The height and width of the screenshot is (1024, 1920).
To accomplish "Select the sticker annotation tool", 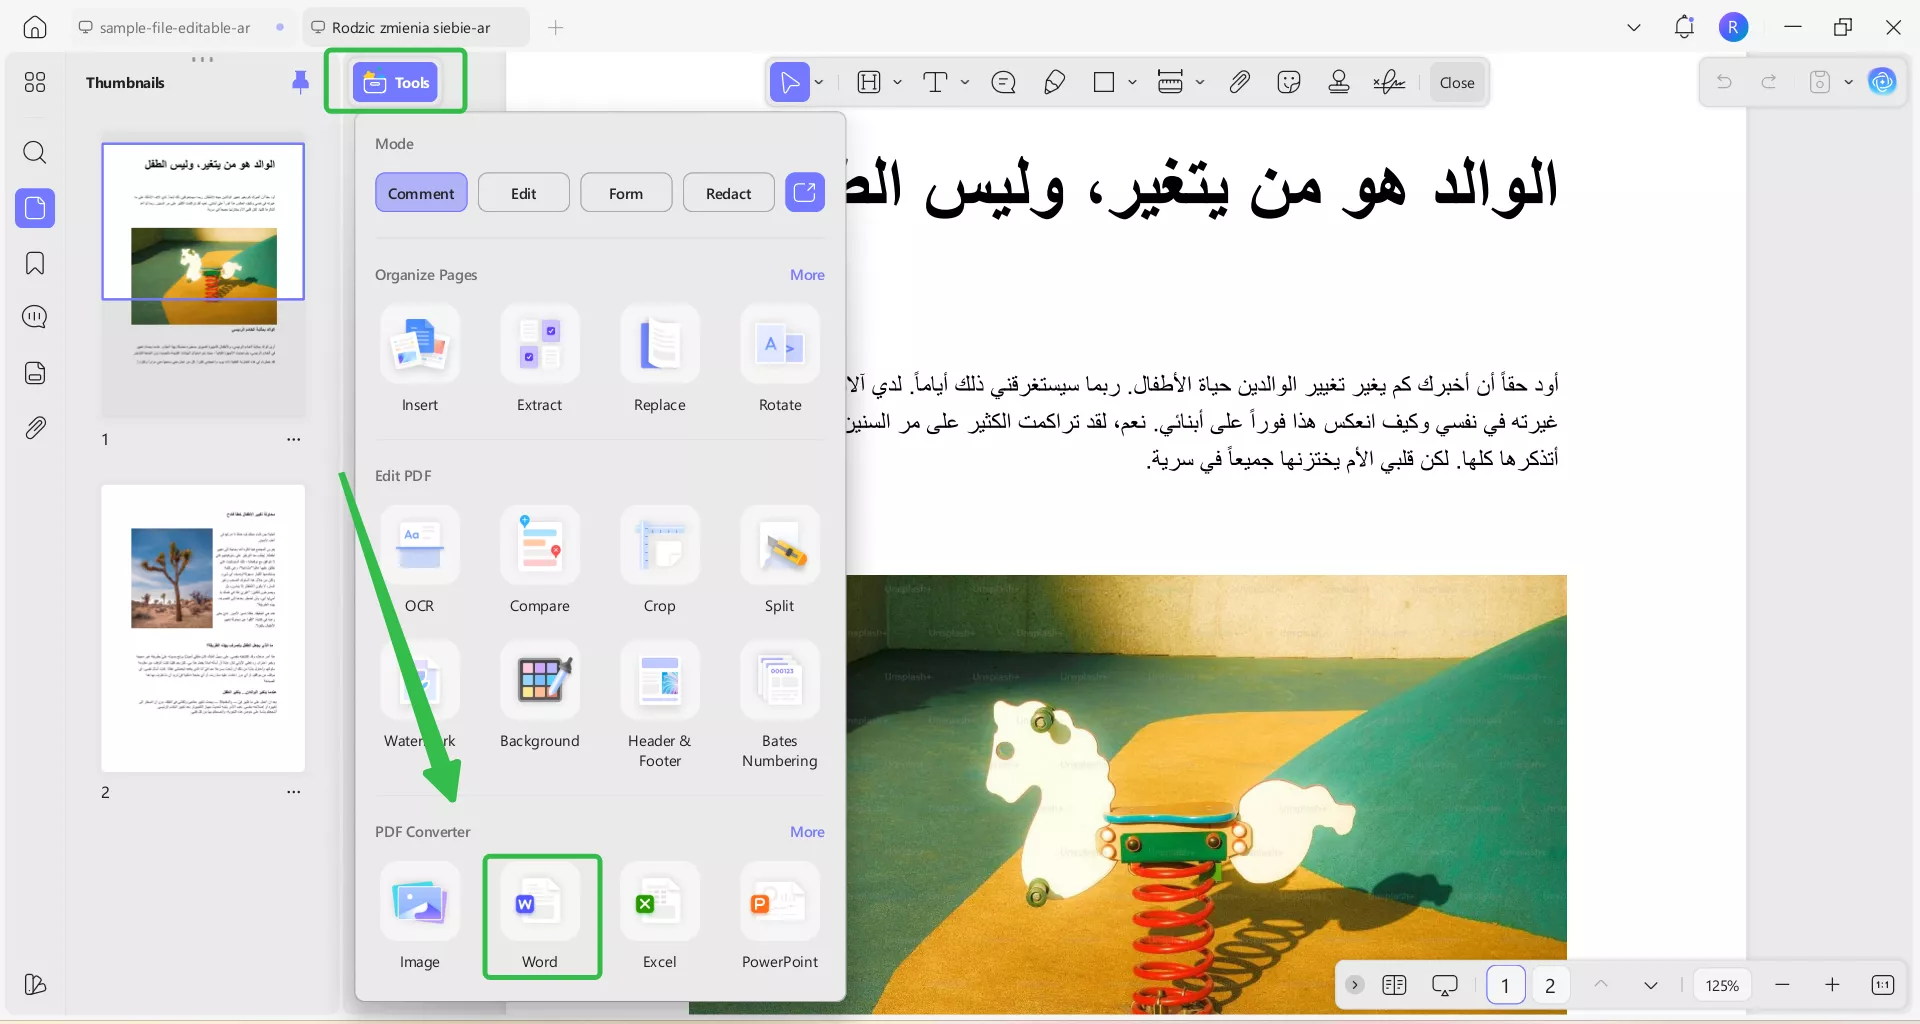I will pyautogui.click(x=1289, y=82).
